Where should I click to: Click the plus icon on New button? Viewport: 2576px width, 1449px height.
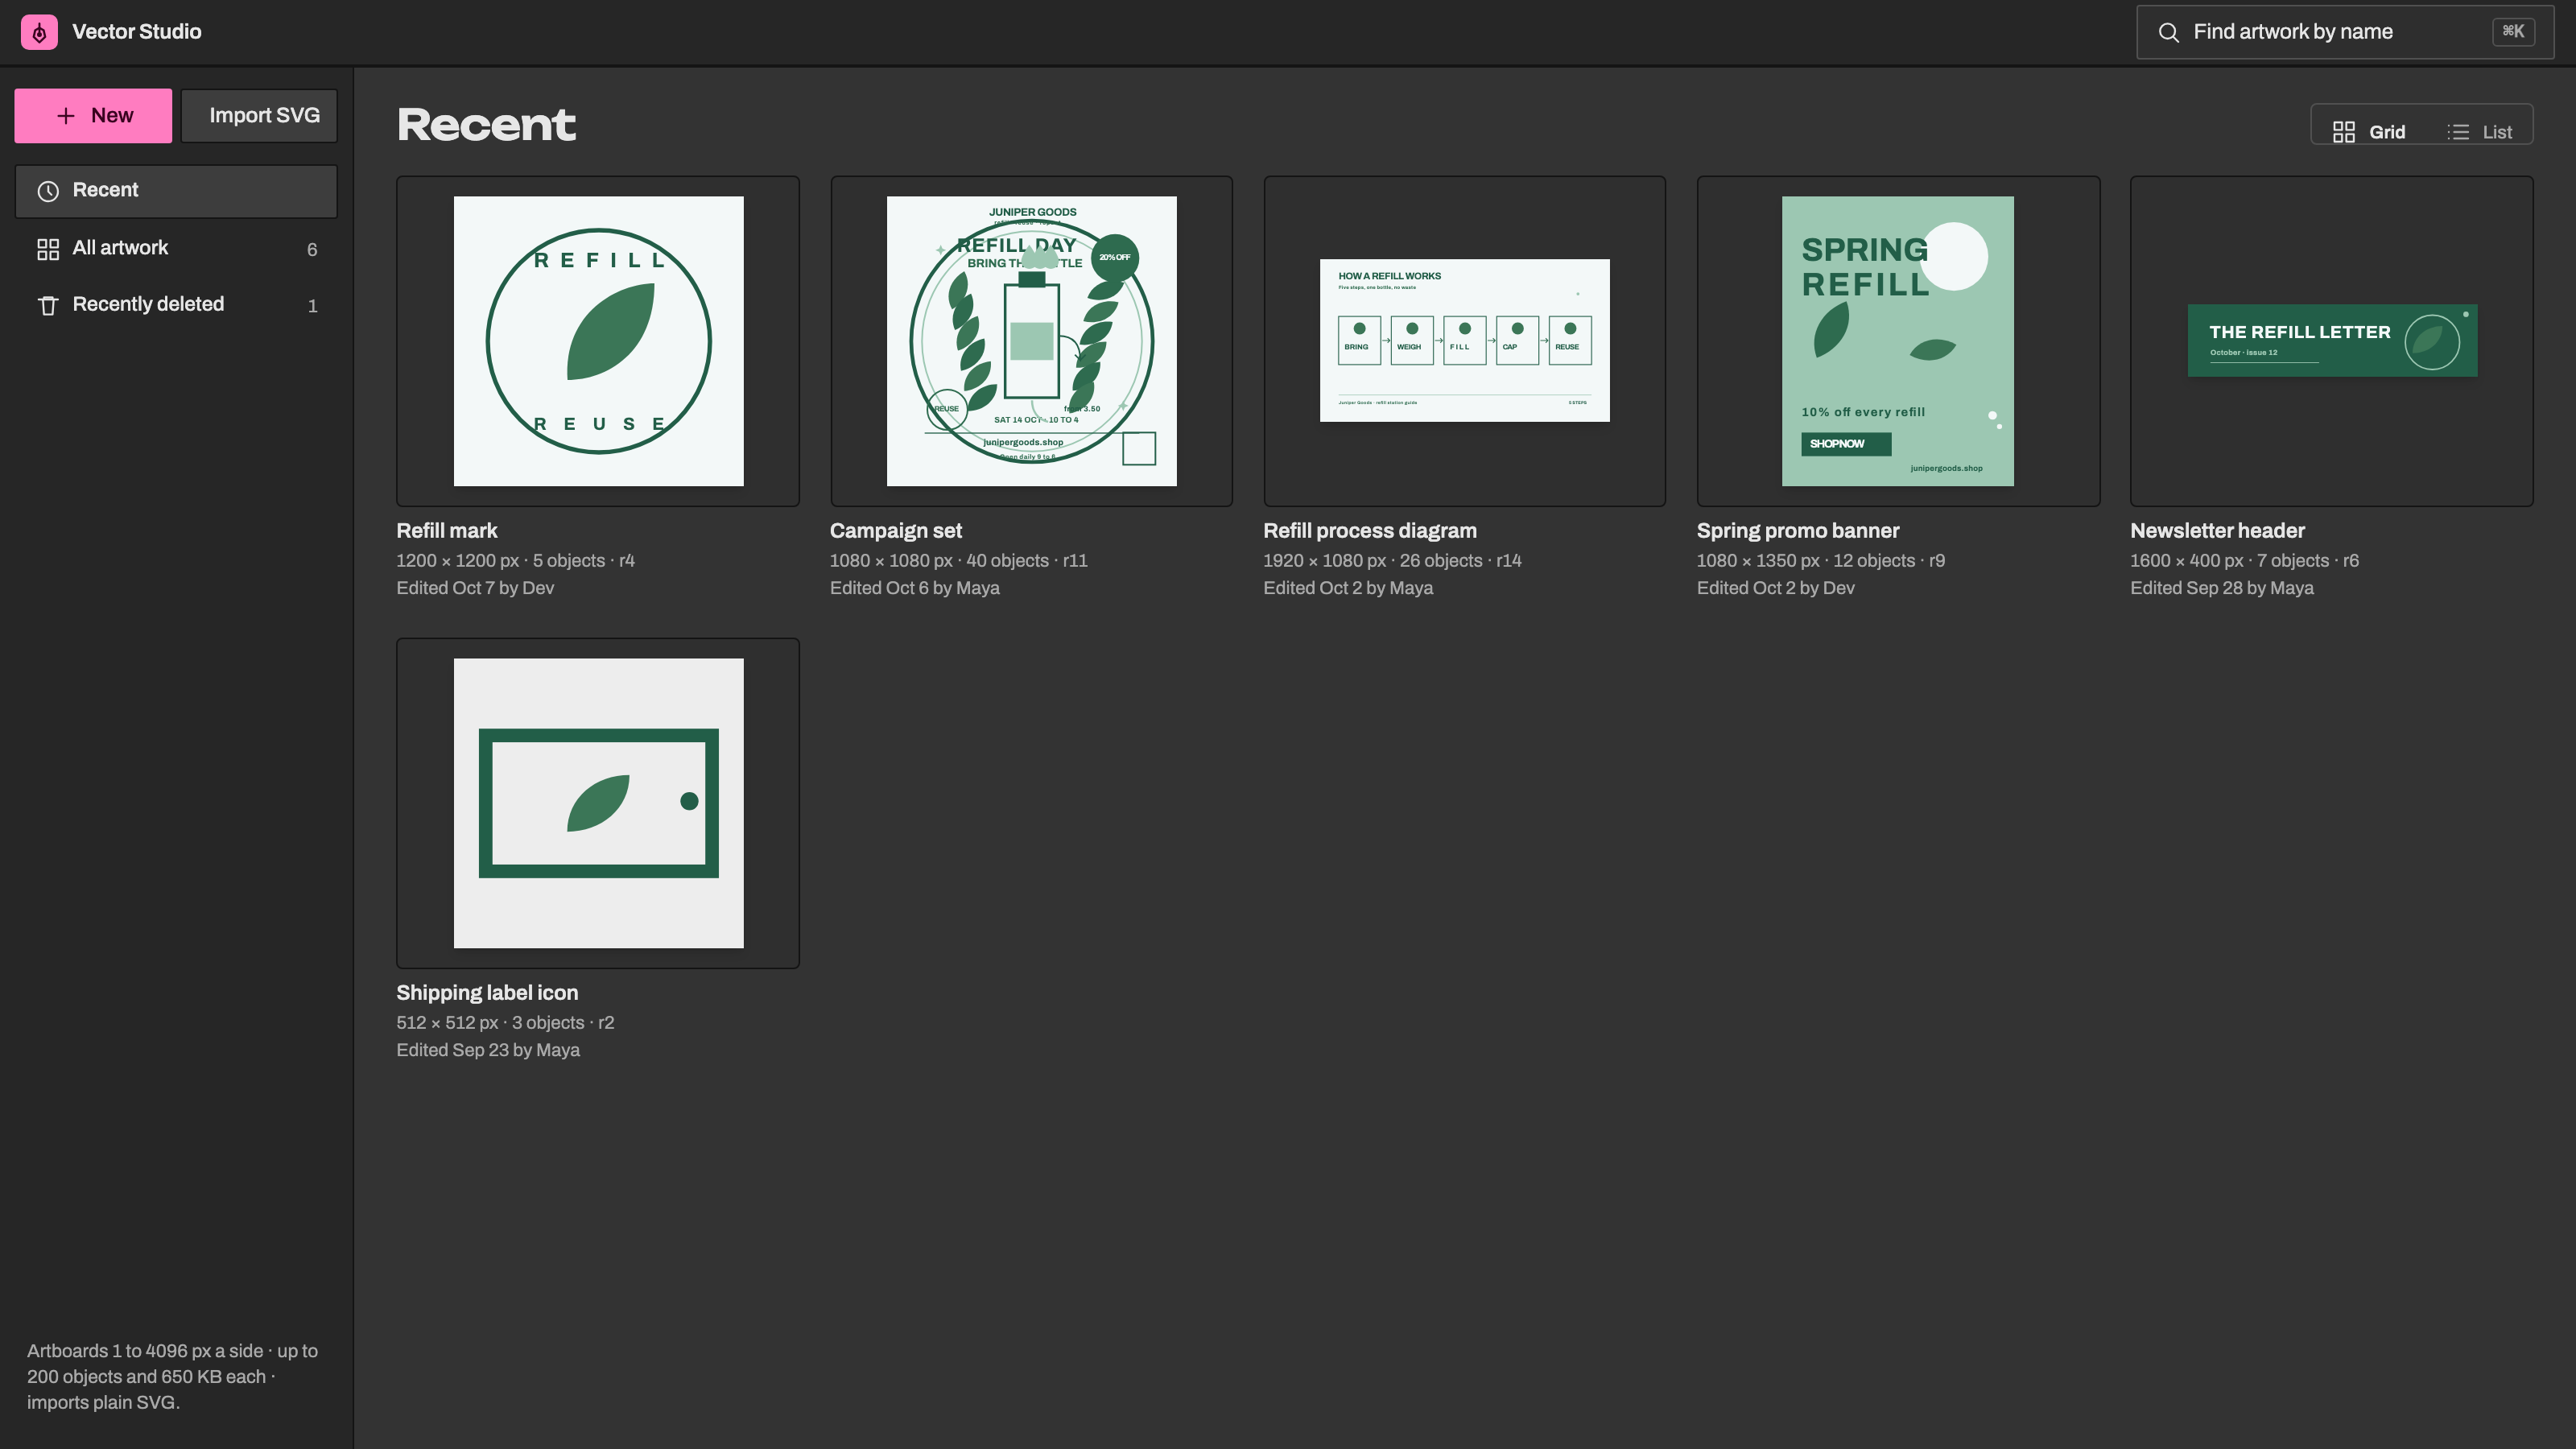66,116
